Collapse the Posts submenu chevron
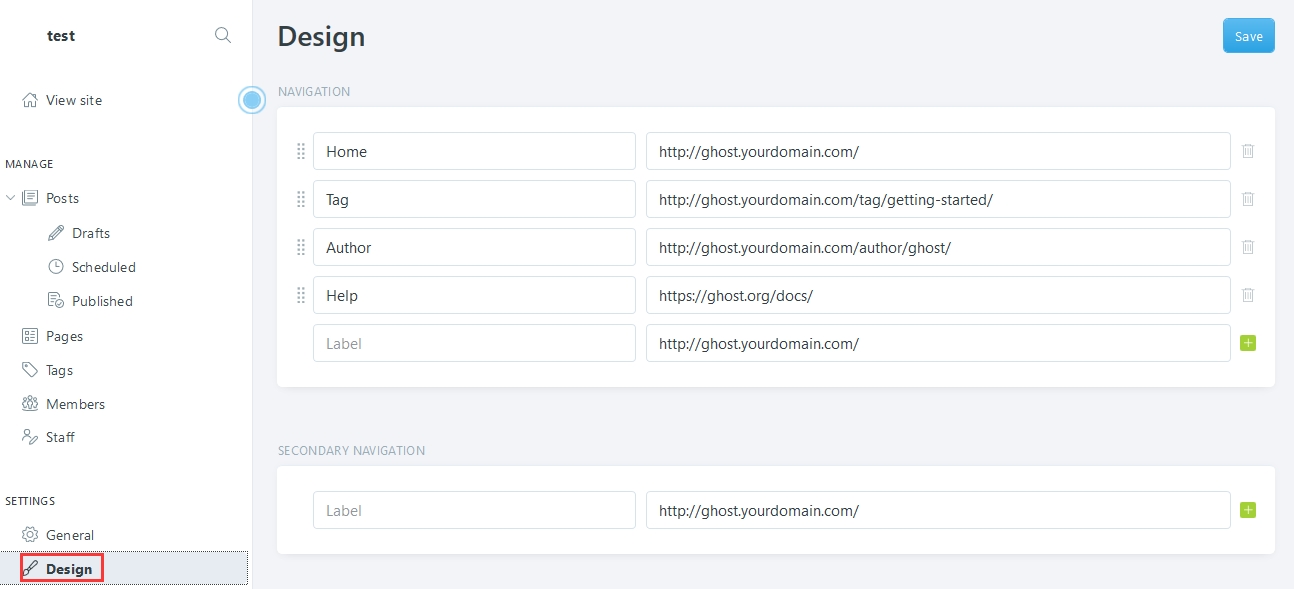Image resolution: width=1294 pixels, height=589 pixels. [x=11, y=198]
